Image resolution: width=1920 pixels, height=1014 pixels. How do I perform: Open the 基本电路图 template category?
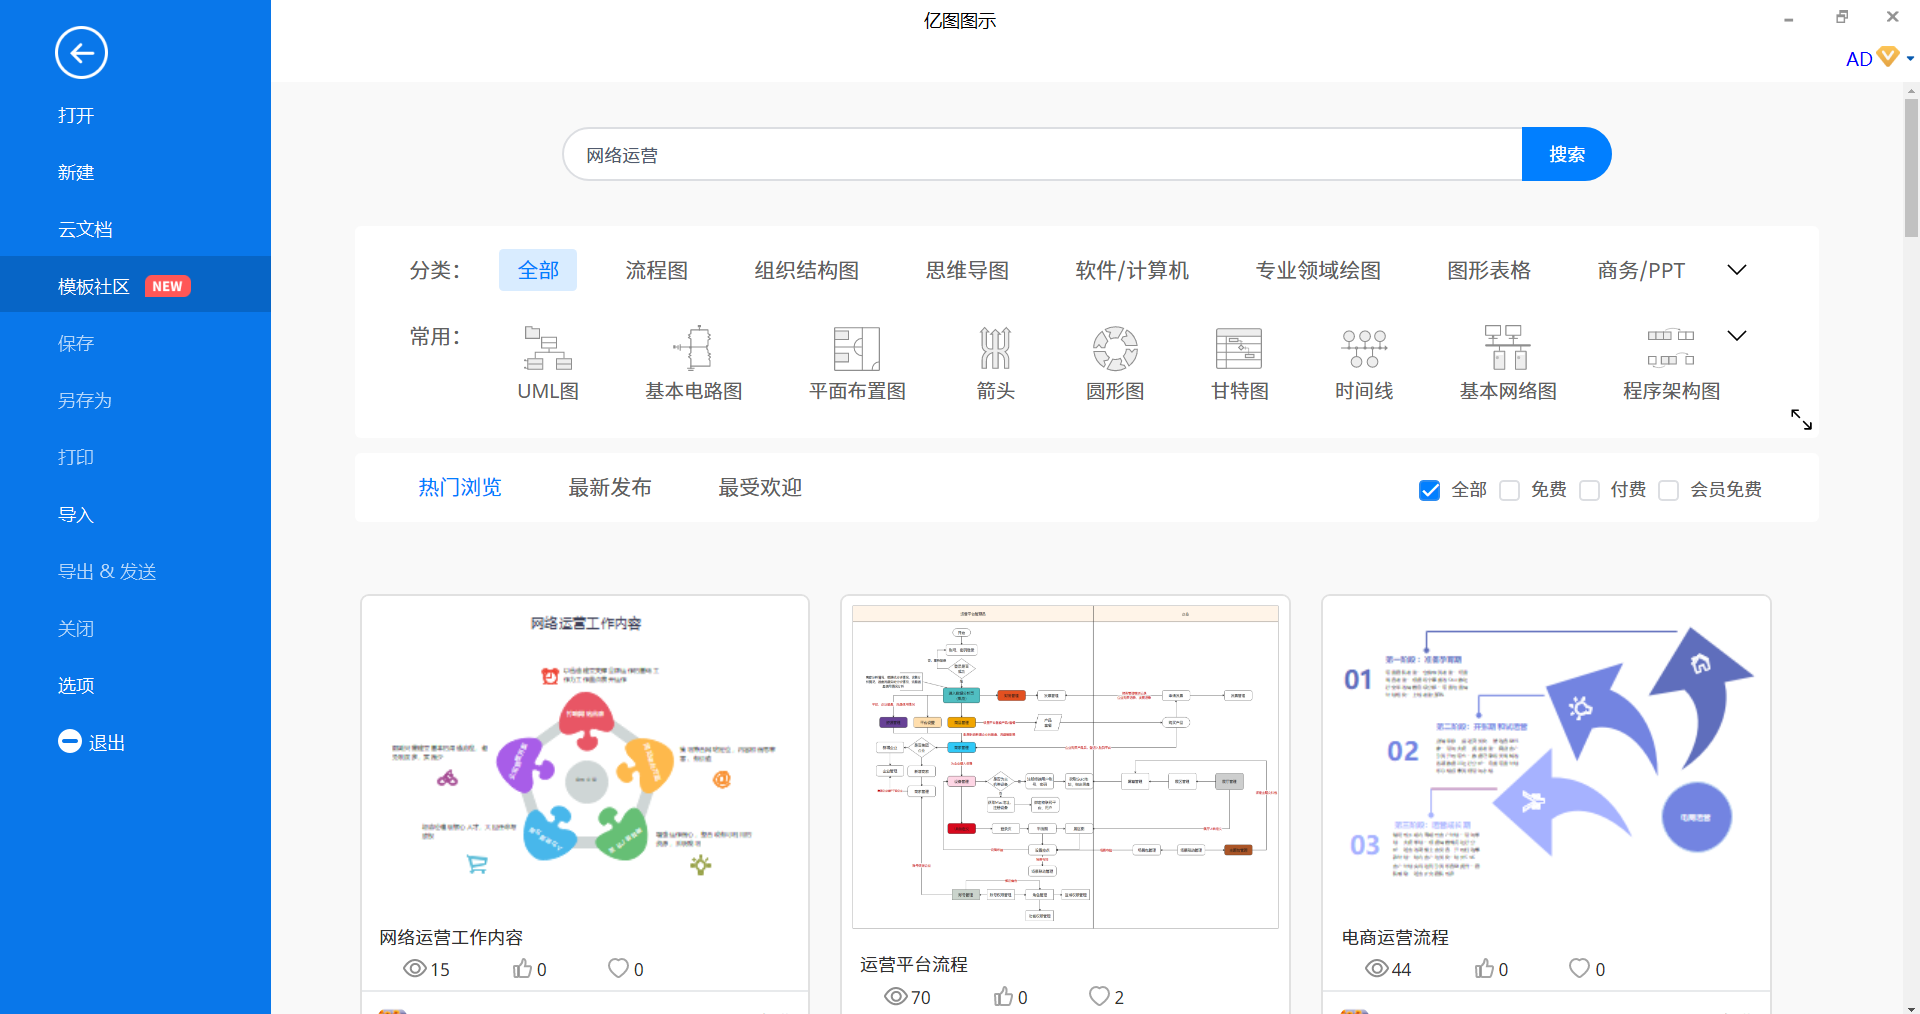[x=693, y=349]
